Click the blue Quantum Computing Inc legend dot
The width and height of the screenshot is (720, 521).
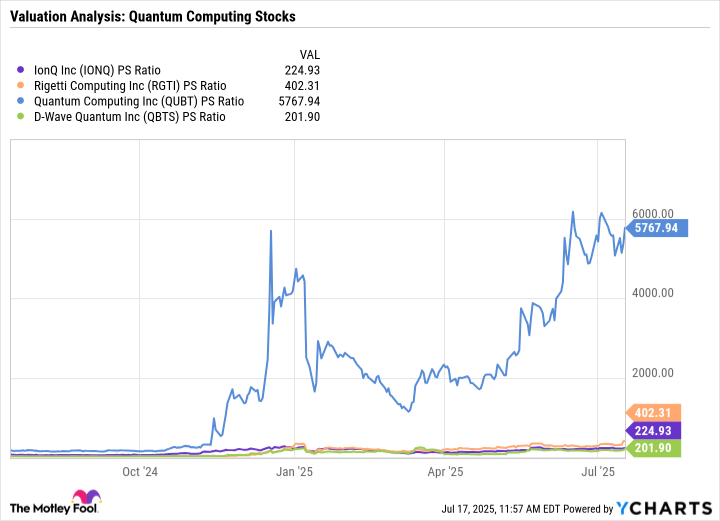22,101
